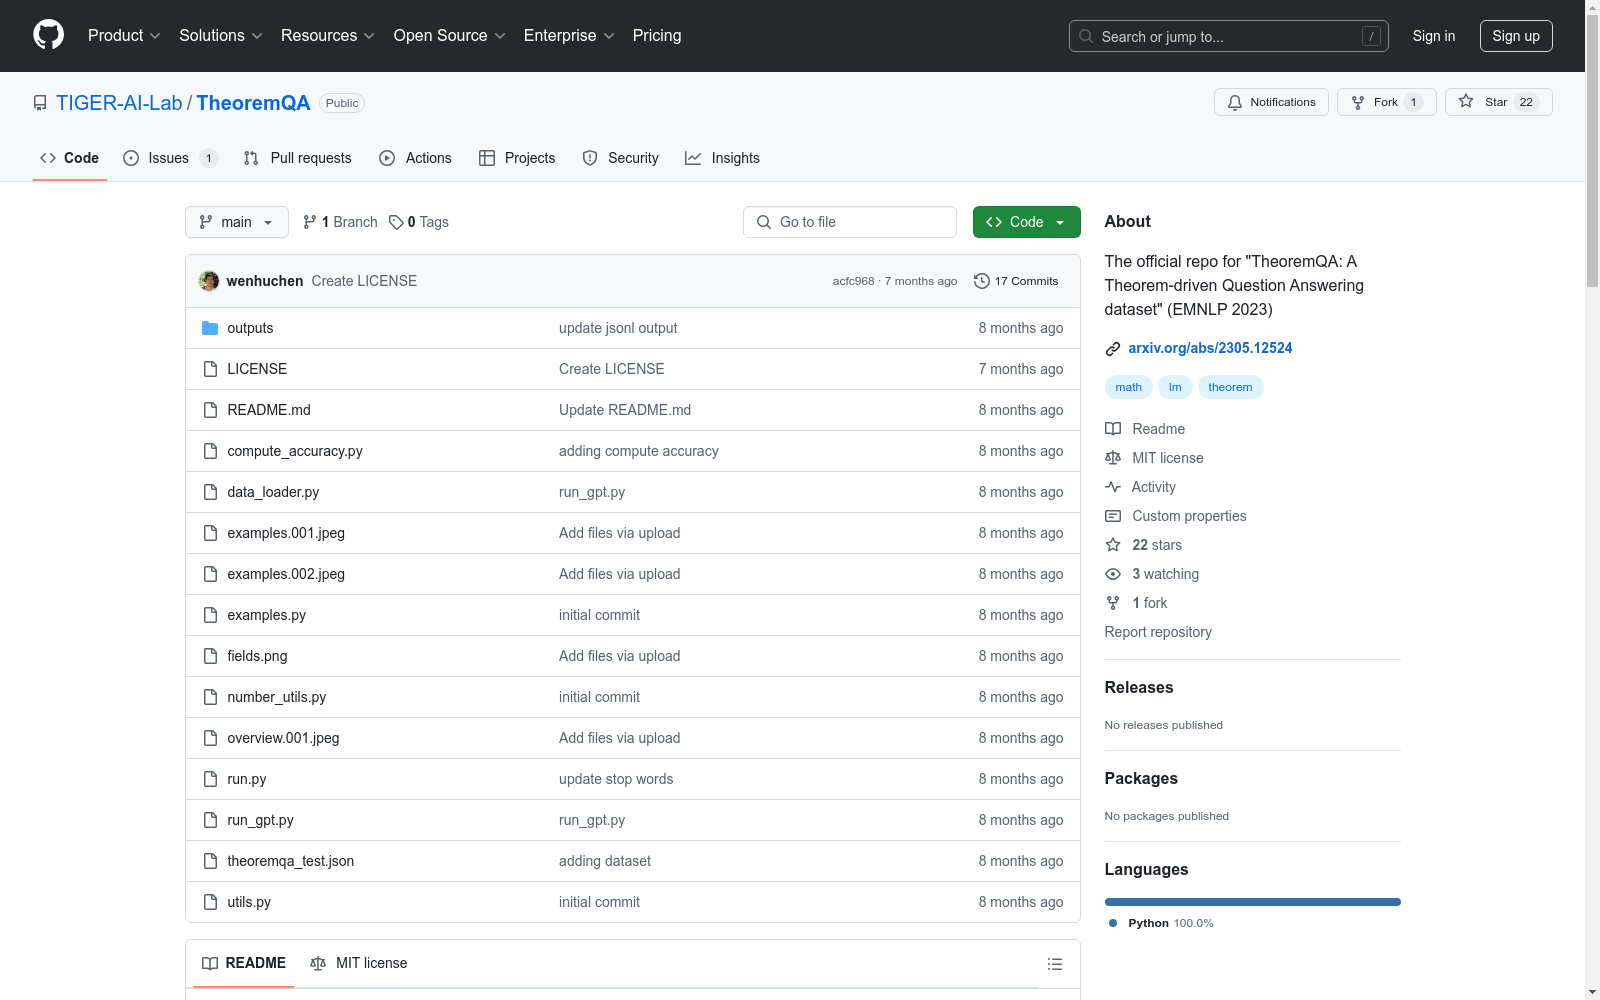The image size is (1600, 1000).
Task: Click the Go to file input
Action: (x=850, y=222)
